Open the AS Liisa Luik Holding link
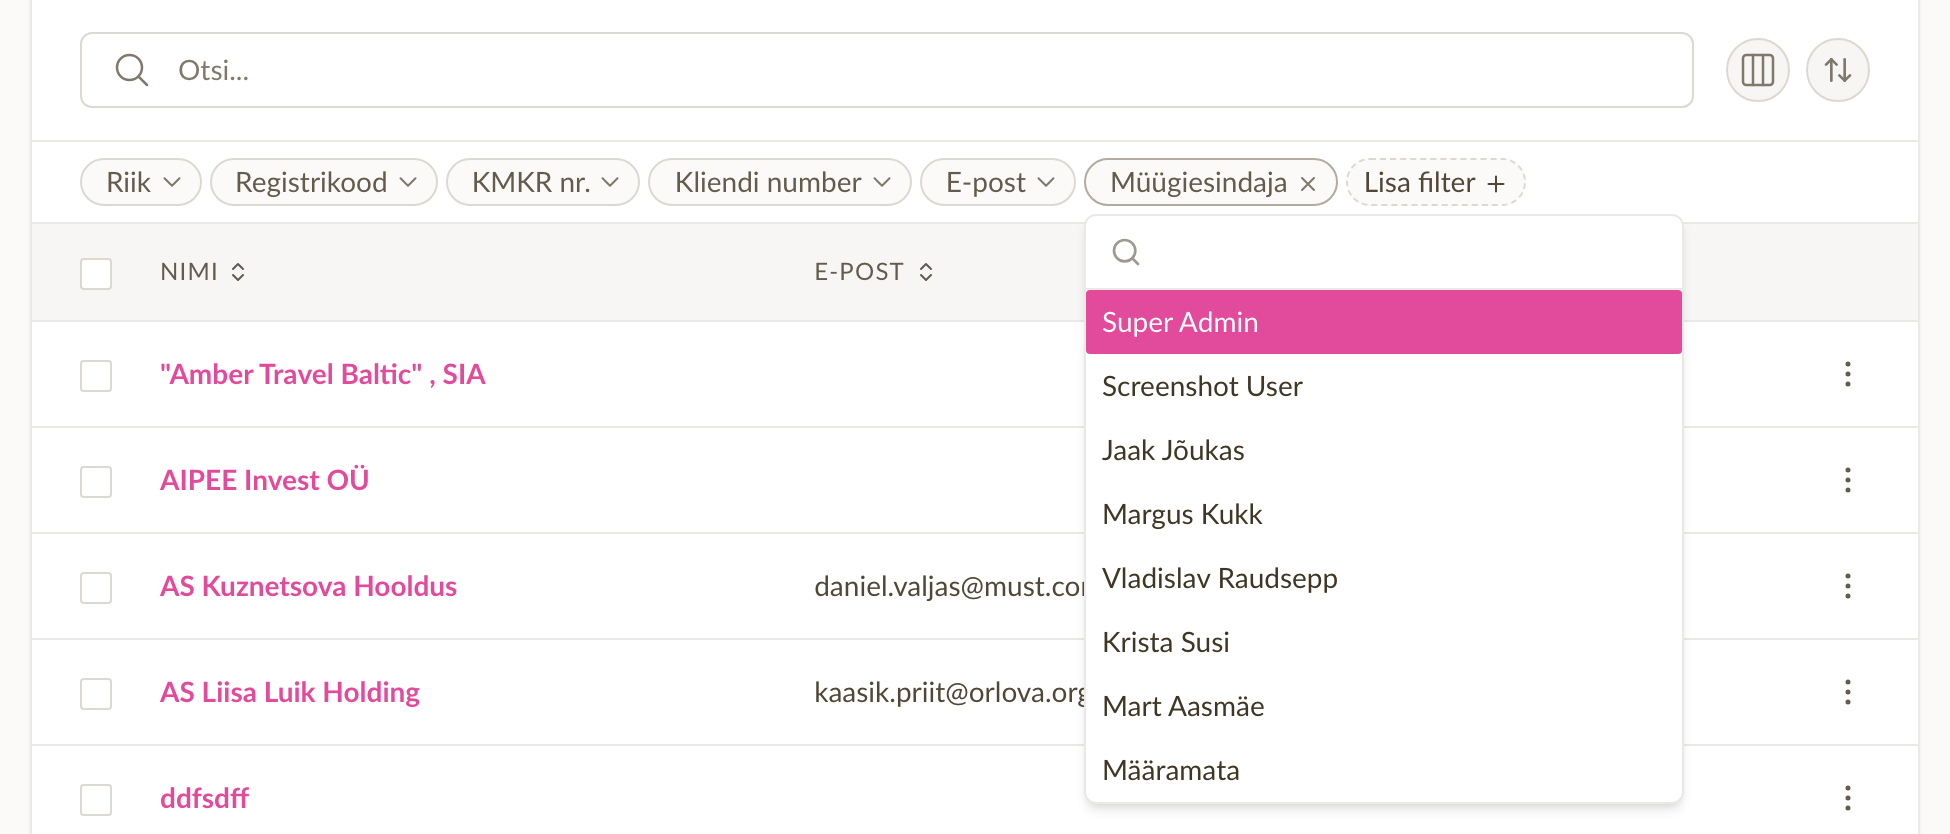This screenshot has width=1950, height=834. [x=290, y=692]
